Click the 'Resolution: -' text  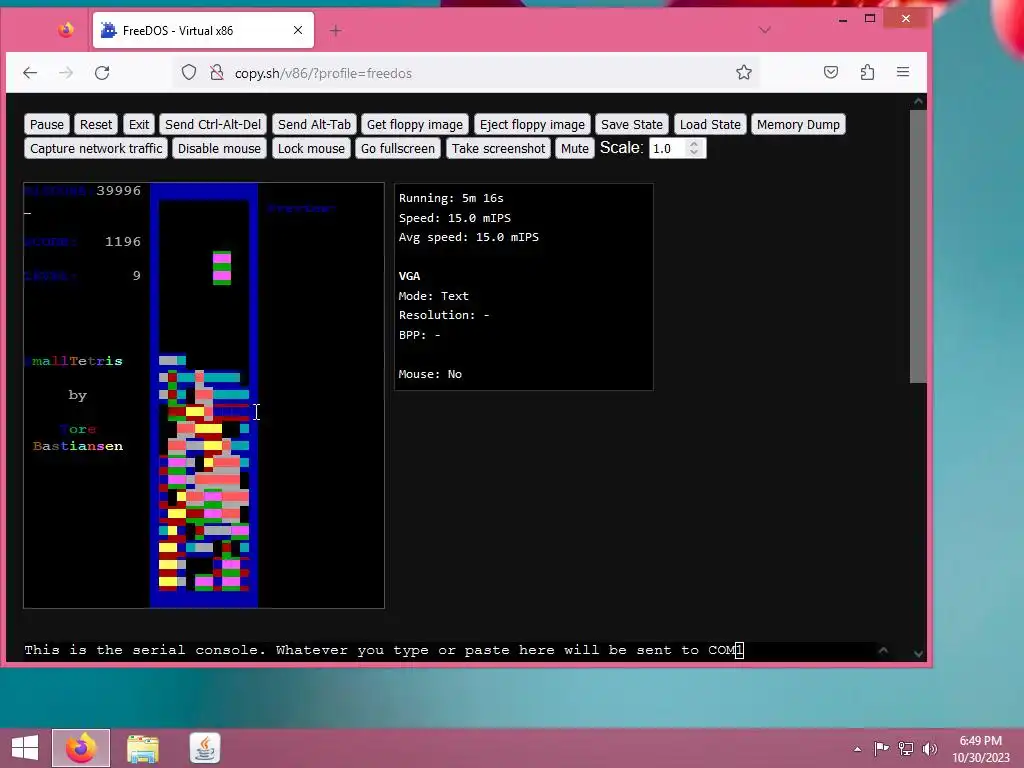pyautogui.click(x=444, y=315)
